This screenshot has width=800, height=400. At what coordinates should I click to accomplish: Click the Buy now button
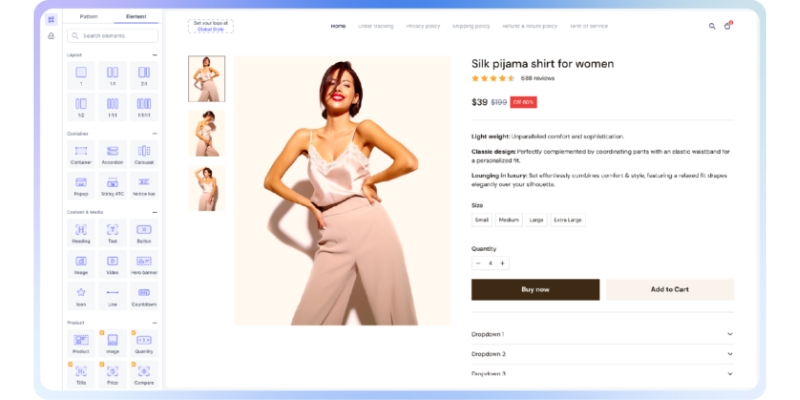coord(535,289)
